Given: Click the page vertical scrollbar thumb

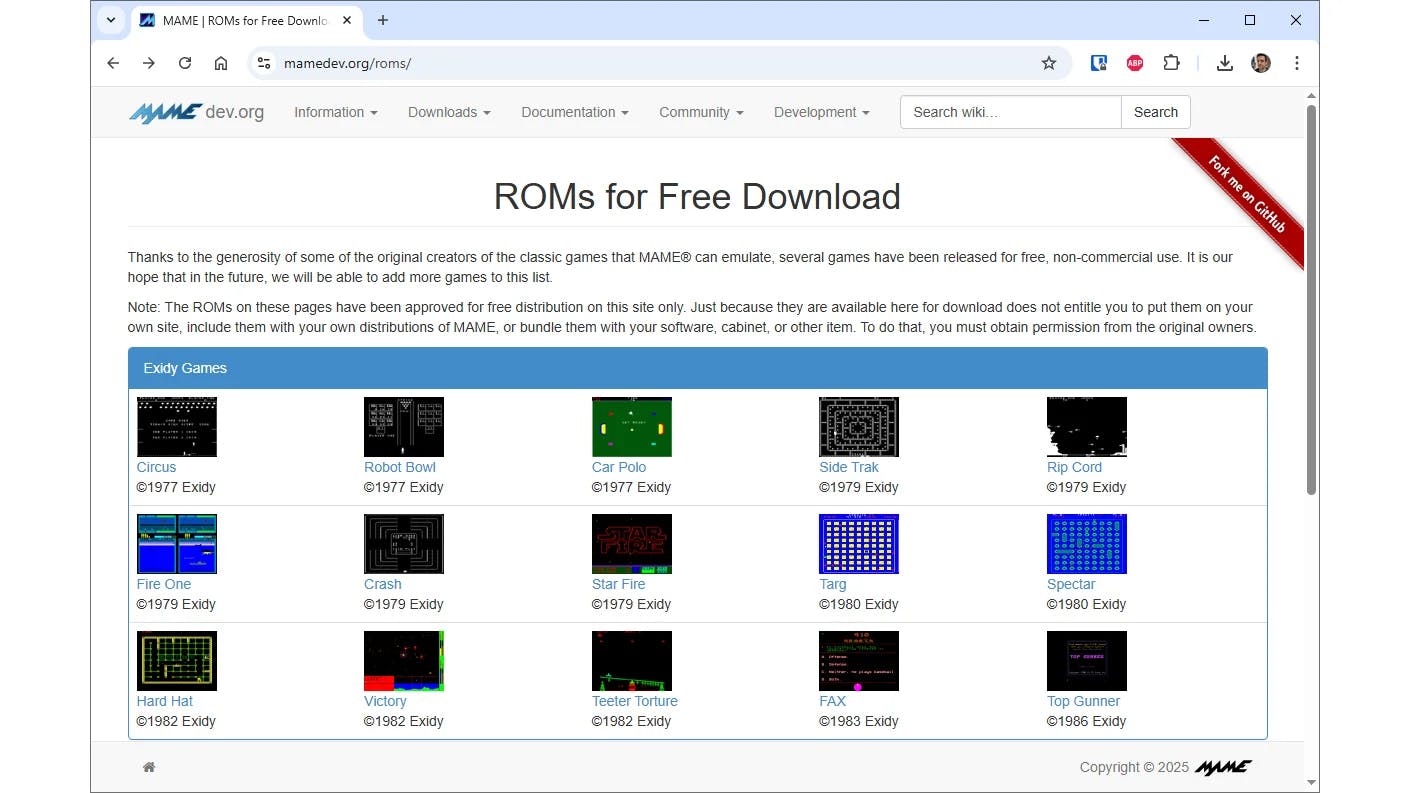Looking at the screenshot, I should [1312, 299].
